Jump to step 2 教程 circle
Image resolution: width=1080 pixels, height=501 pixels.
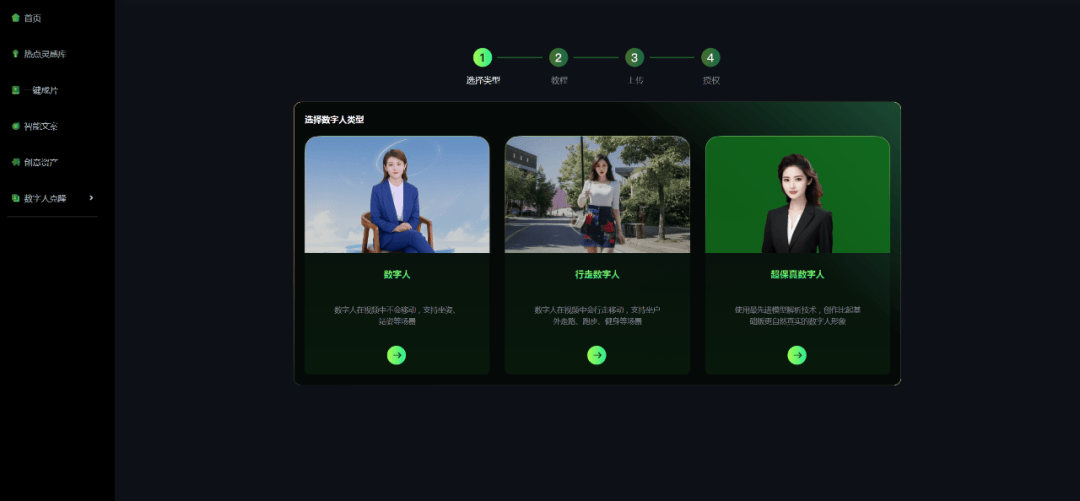558,58
